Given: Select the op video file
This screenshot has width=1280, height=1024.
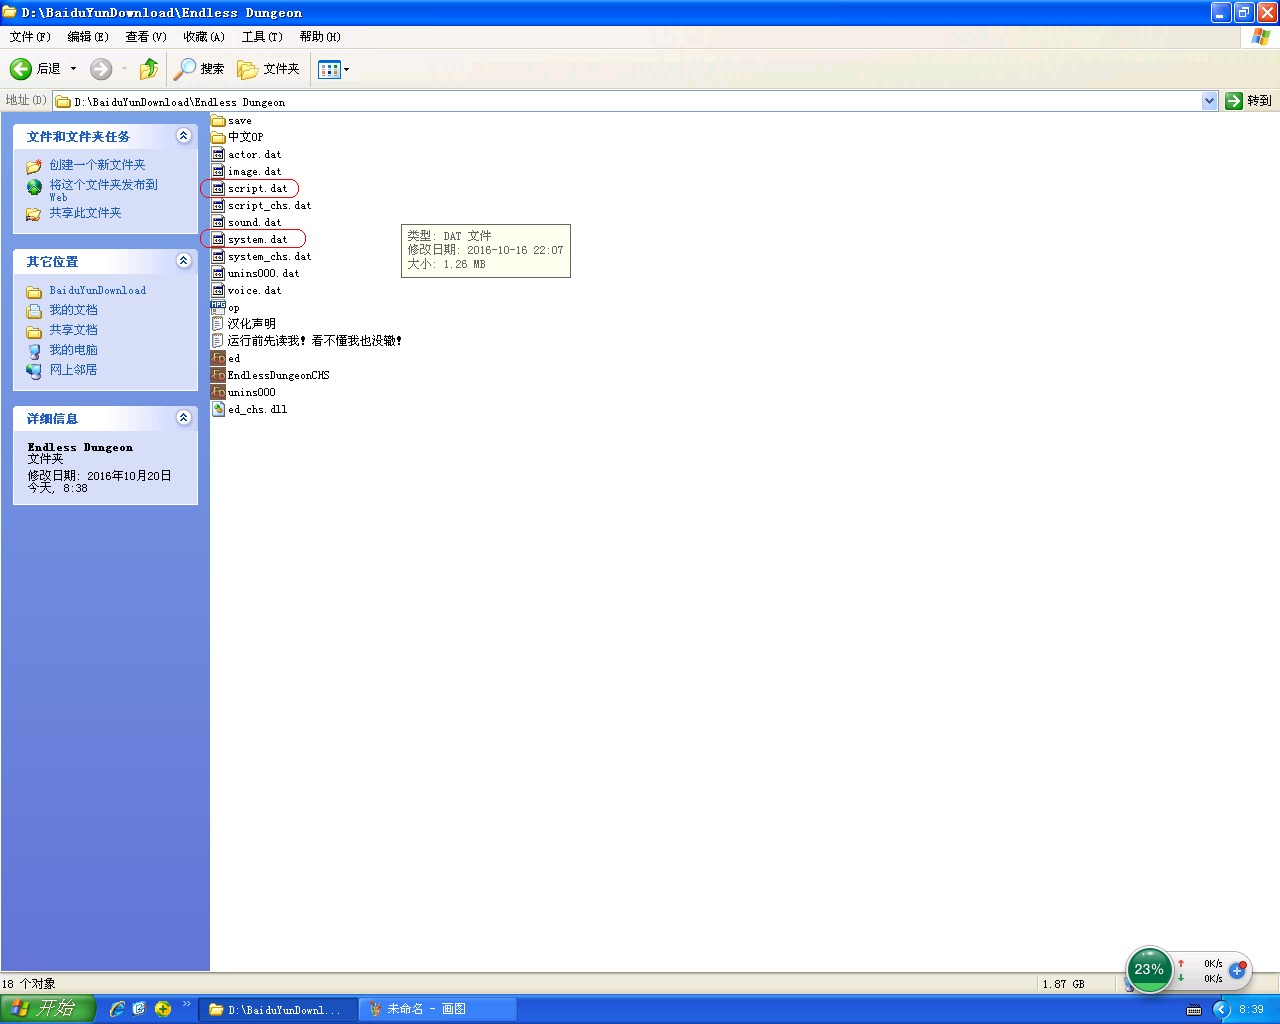Looking at the screenshot, I should click(226, 308).
